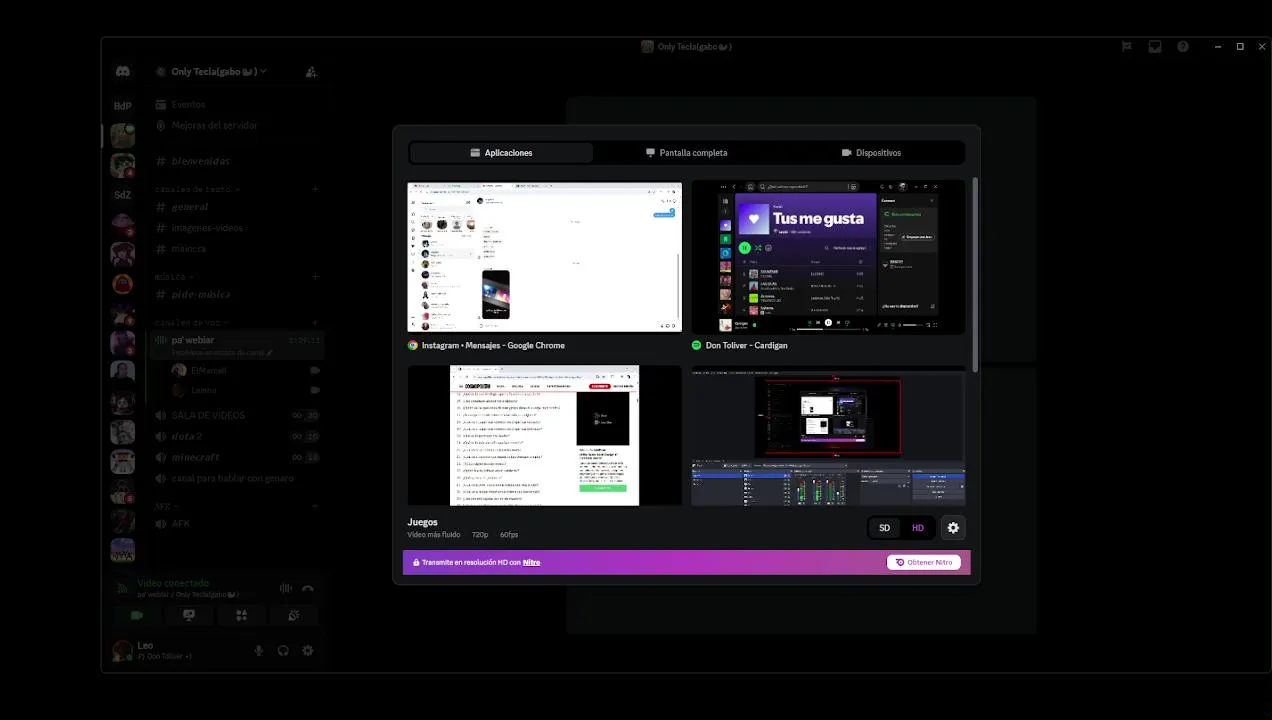Select the Spotify Don Toliver - Cardigan thumbnail

pos(829,256)
